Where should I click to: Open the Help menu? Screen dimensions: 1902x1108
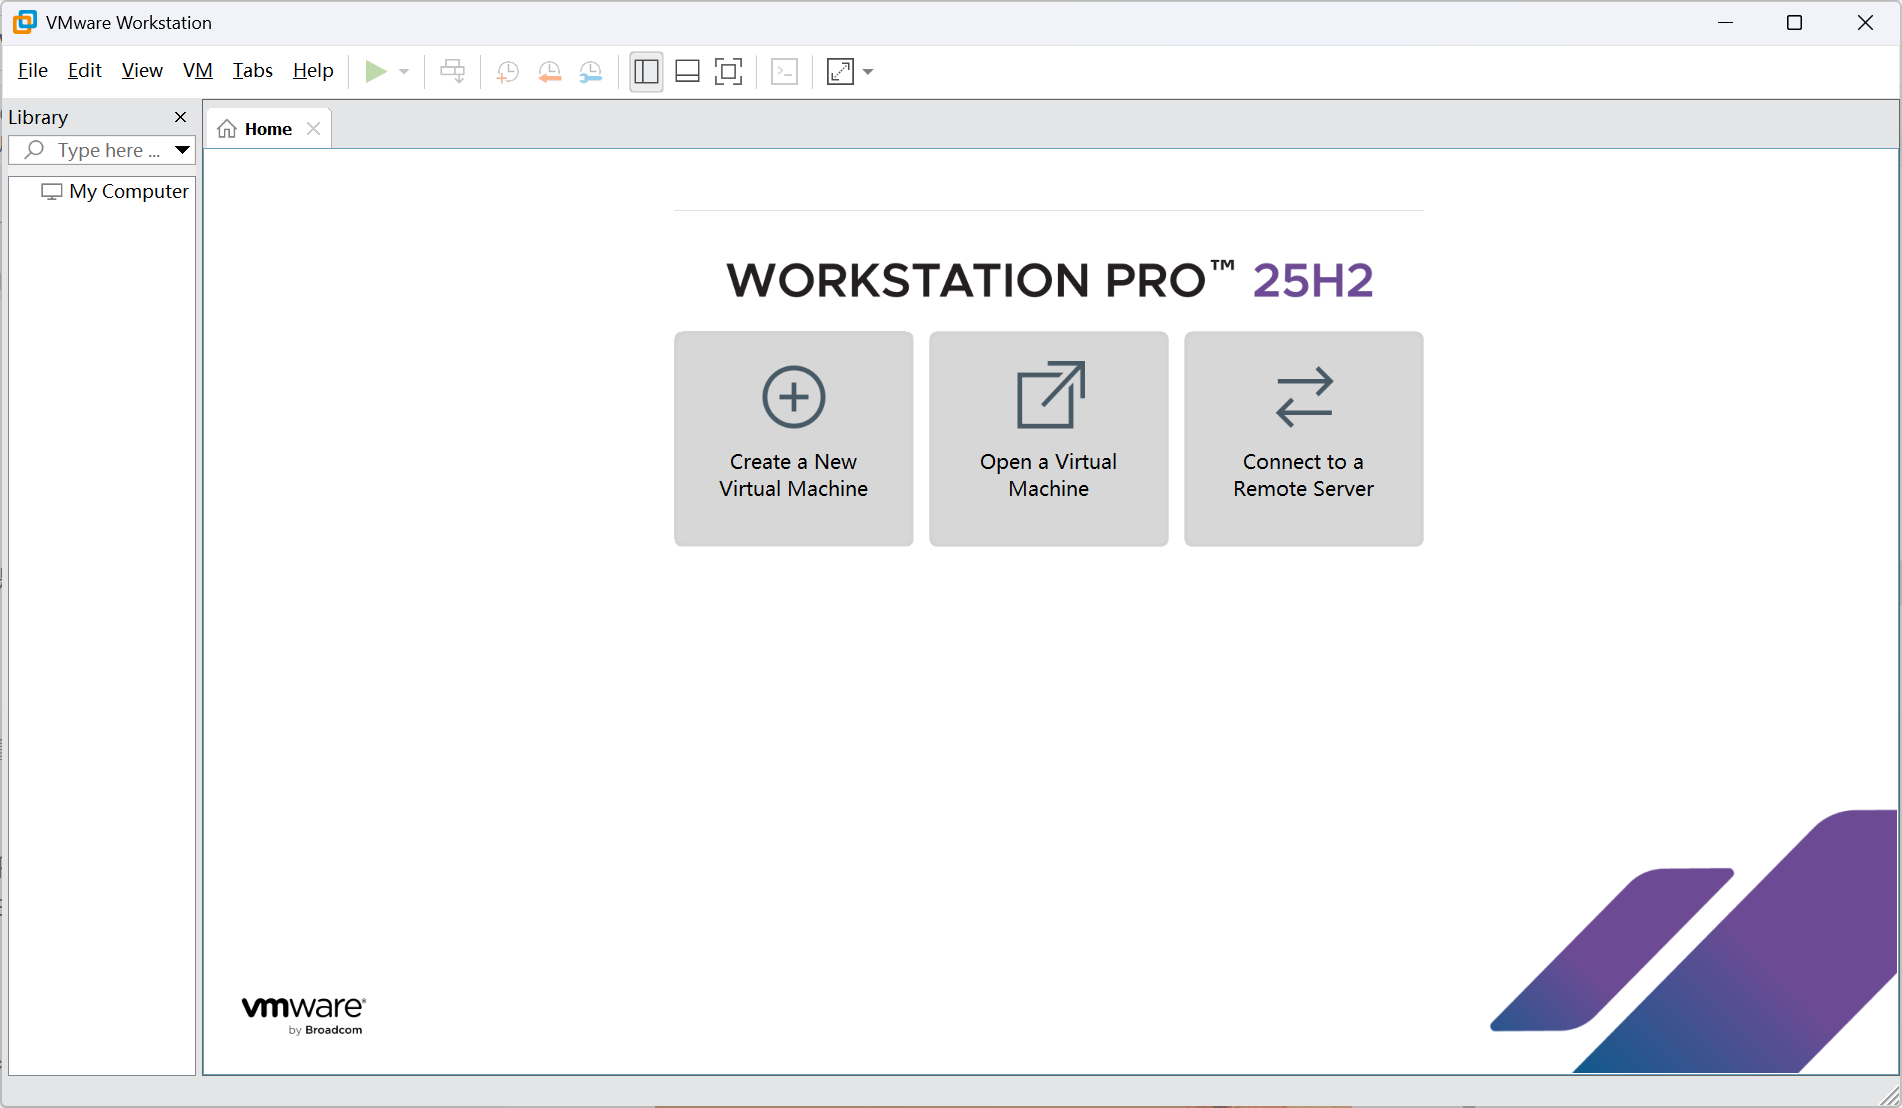coord(313,70)
